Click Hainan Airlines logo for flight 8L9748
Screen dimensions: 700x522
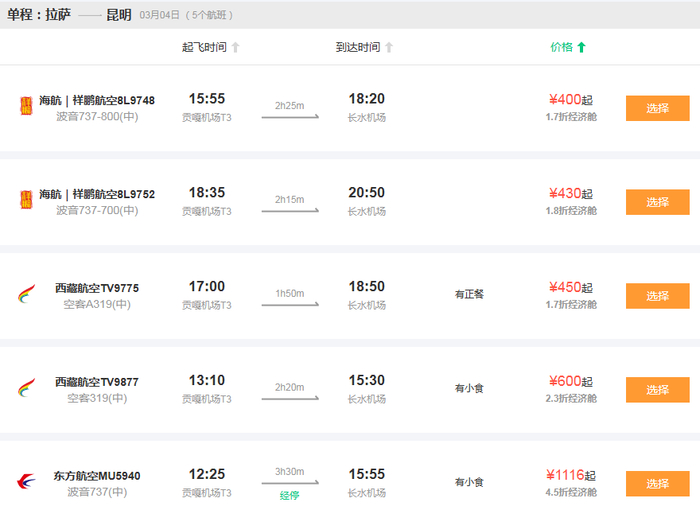pos(26,107)
